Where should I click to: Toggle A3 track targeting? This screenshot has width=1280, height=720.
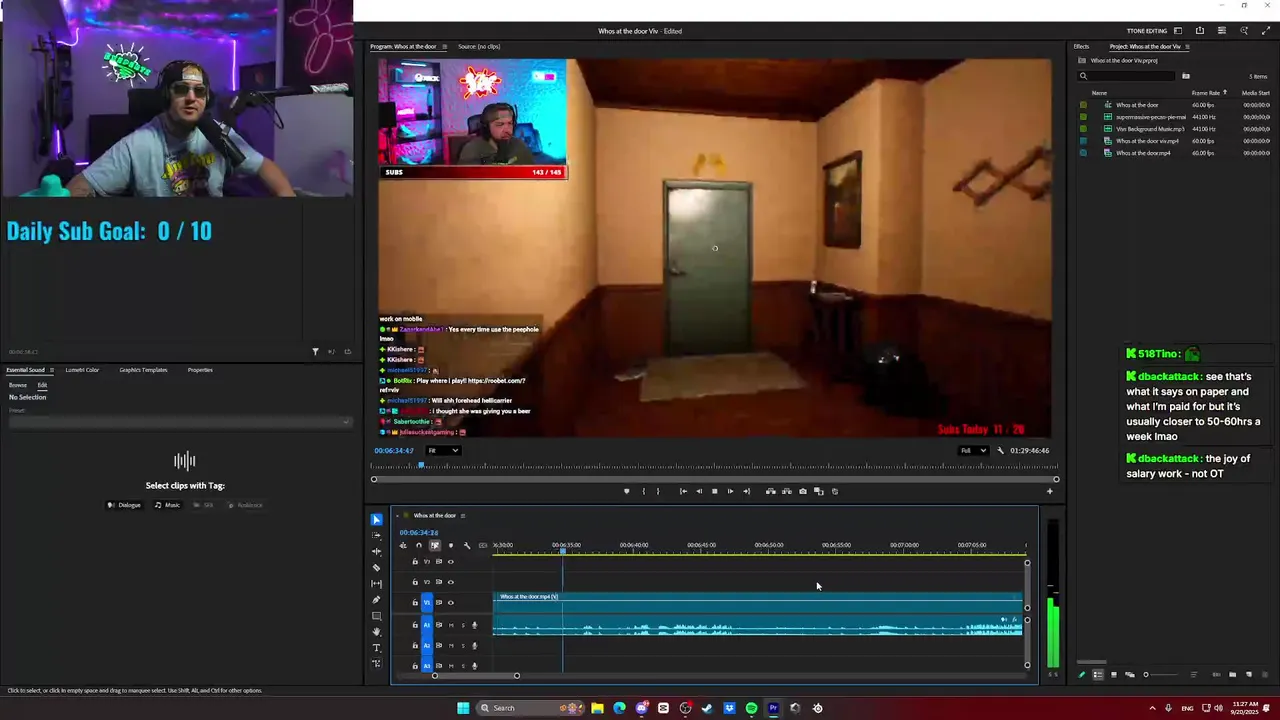[427, 665]
